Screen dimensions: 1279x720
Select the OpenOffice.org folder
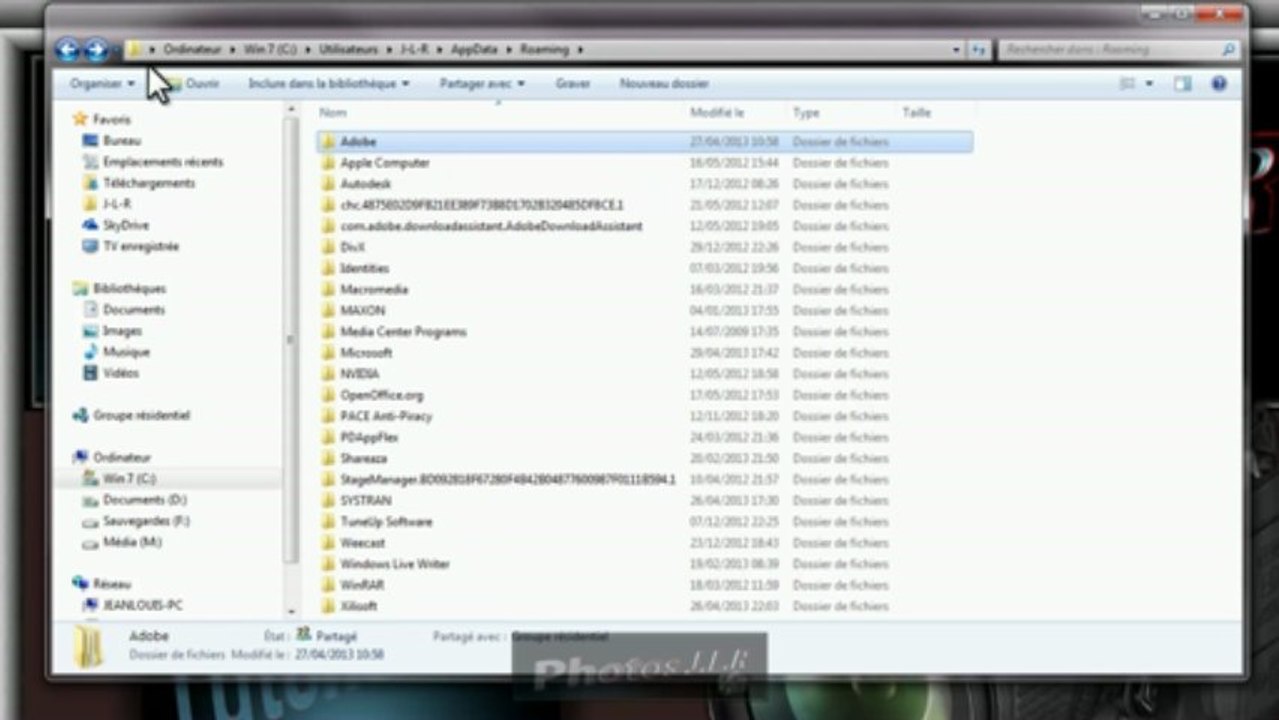[x=381, y=395]
